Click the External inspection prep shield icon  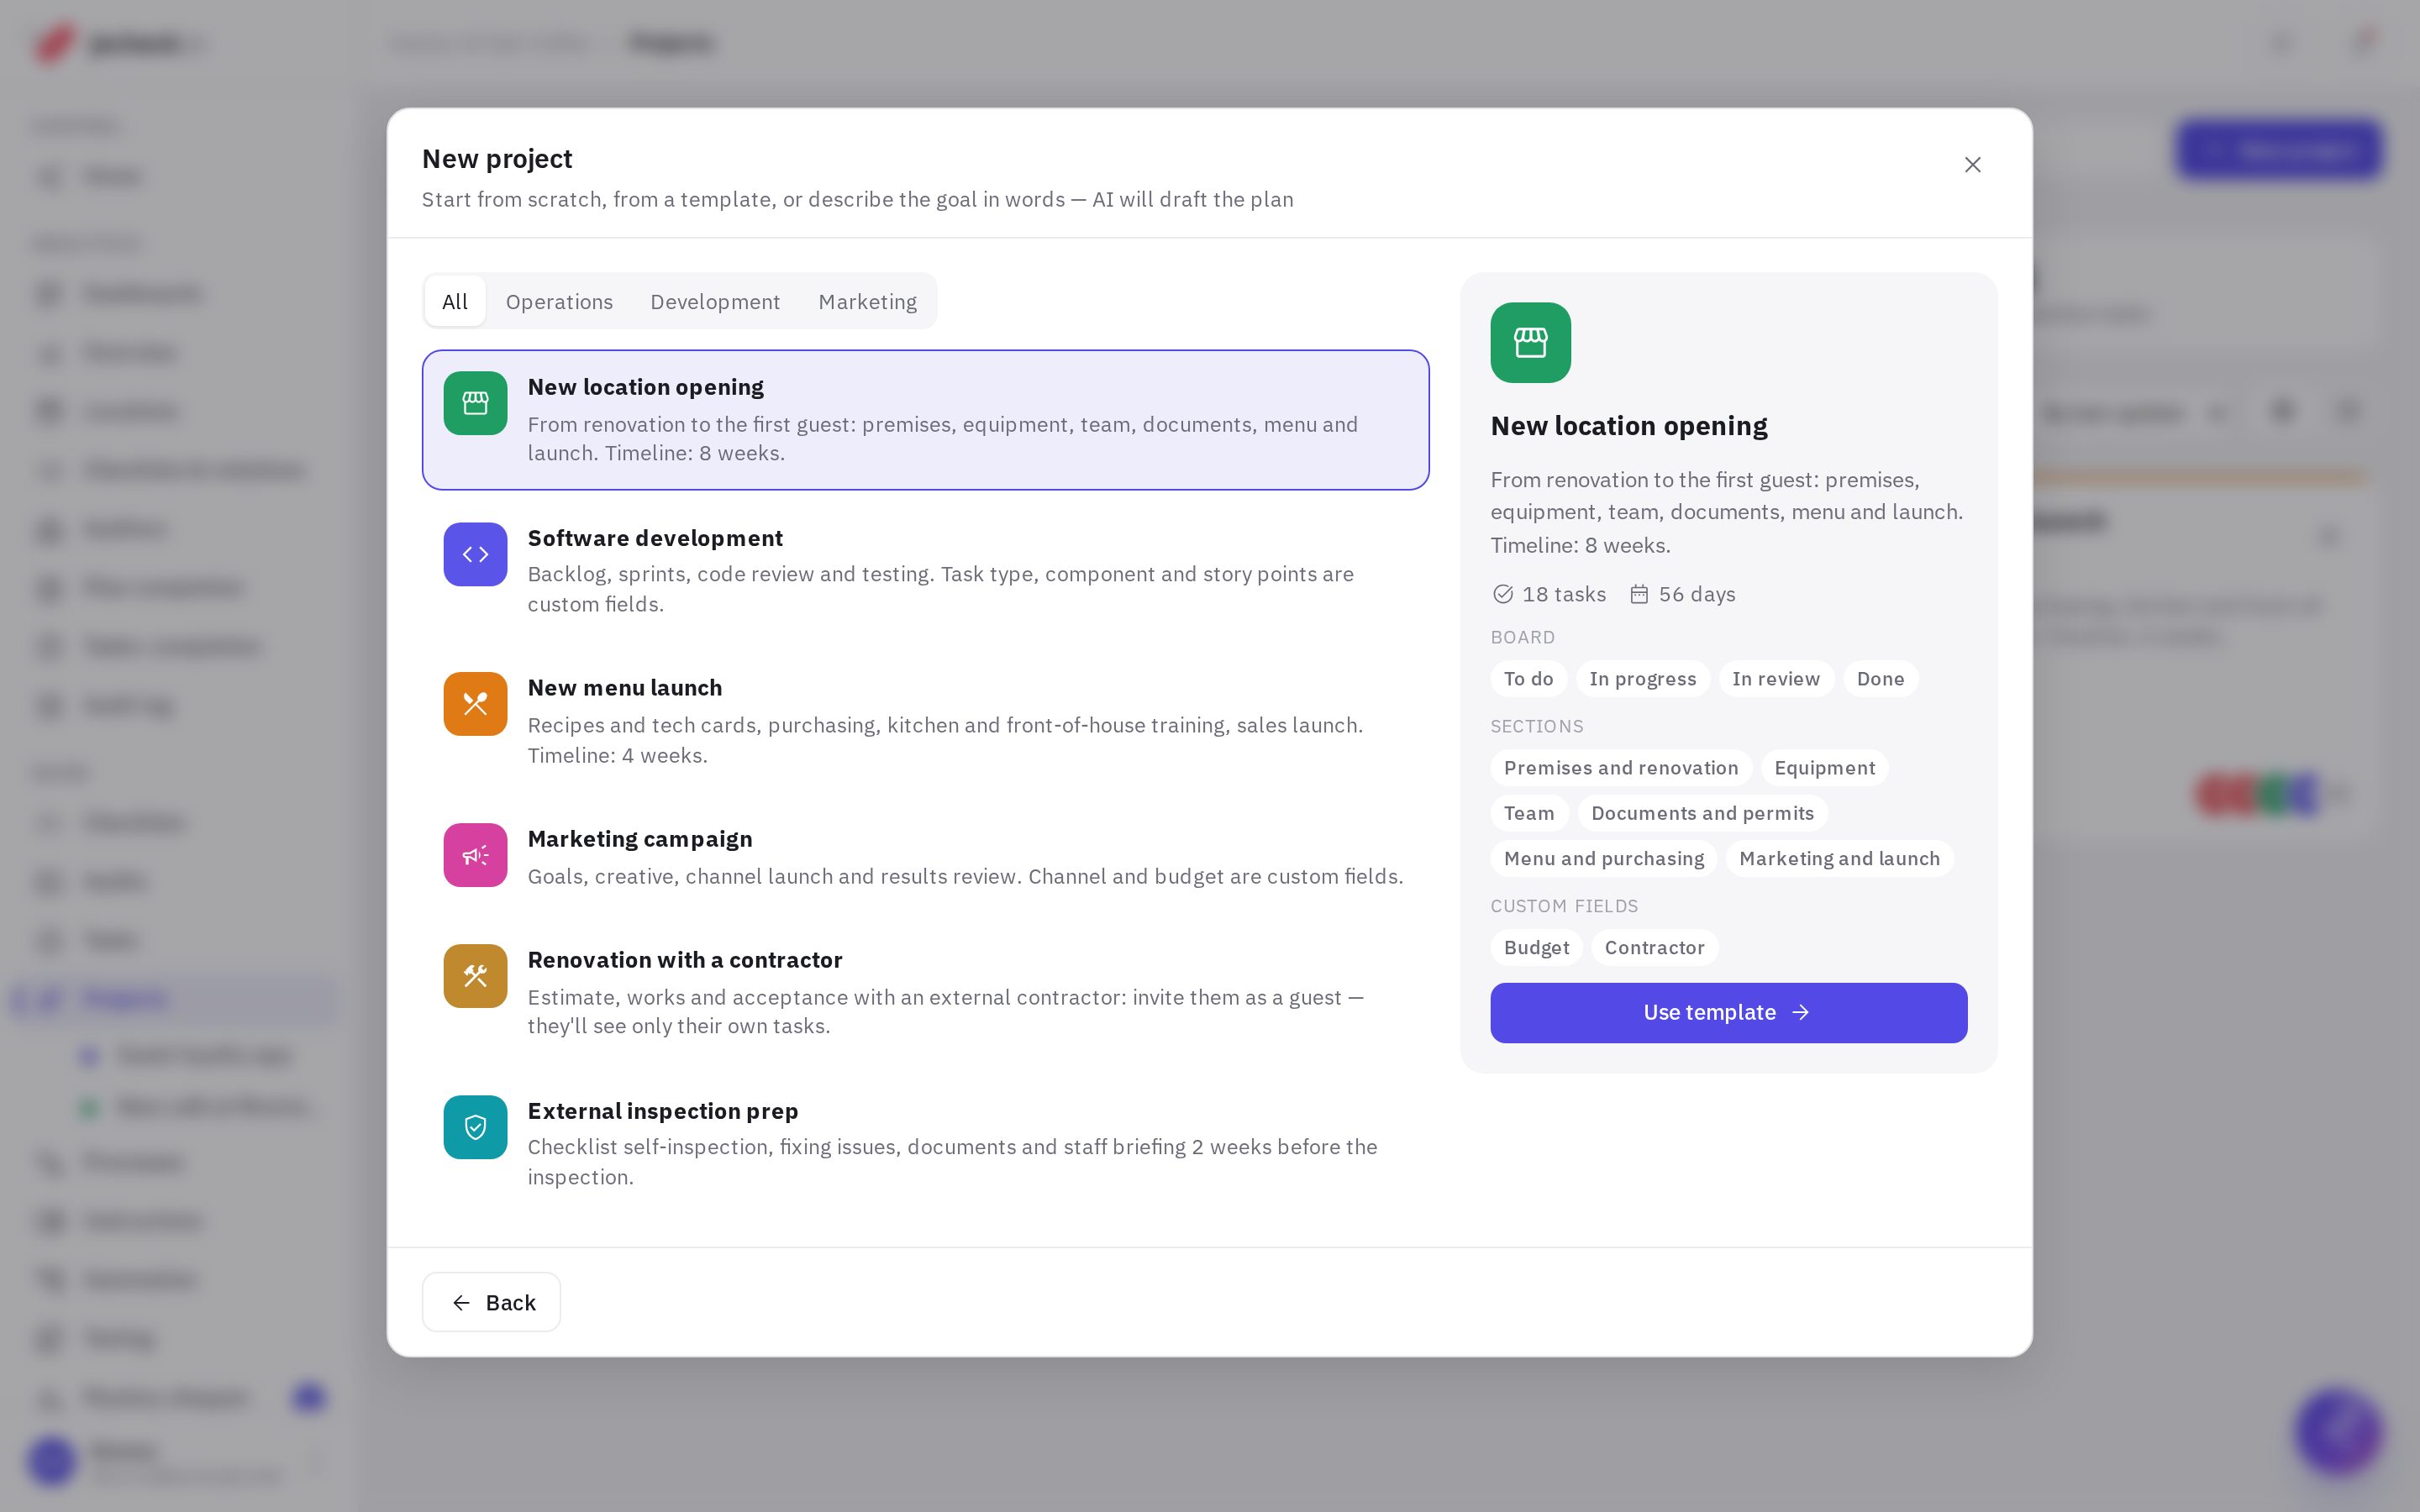[x=475, y=1127]
